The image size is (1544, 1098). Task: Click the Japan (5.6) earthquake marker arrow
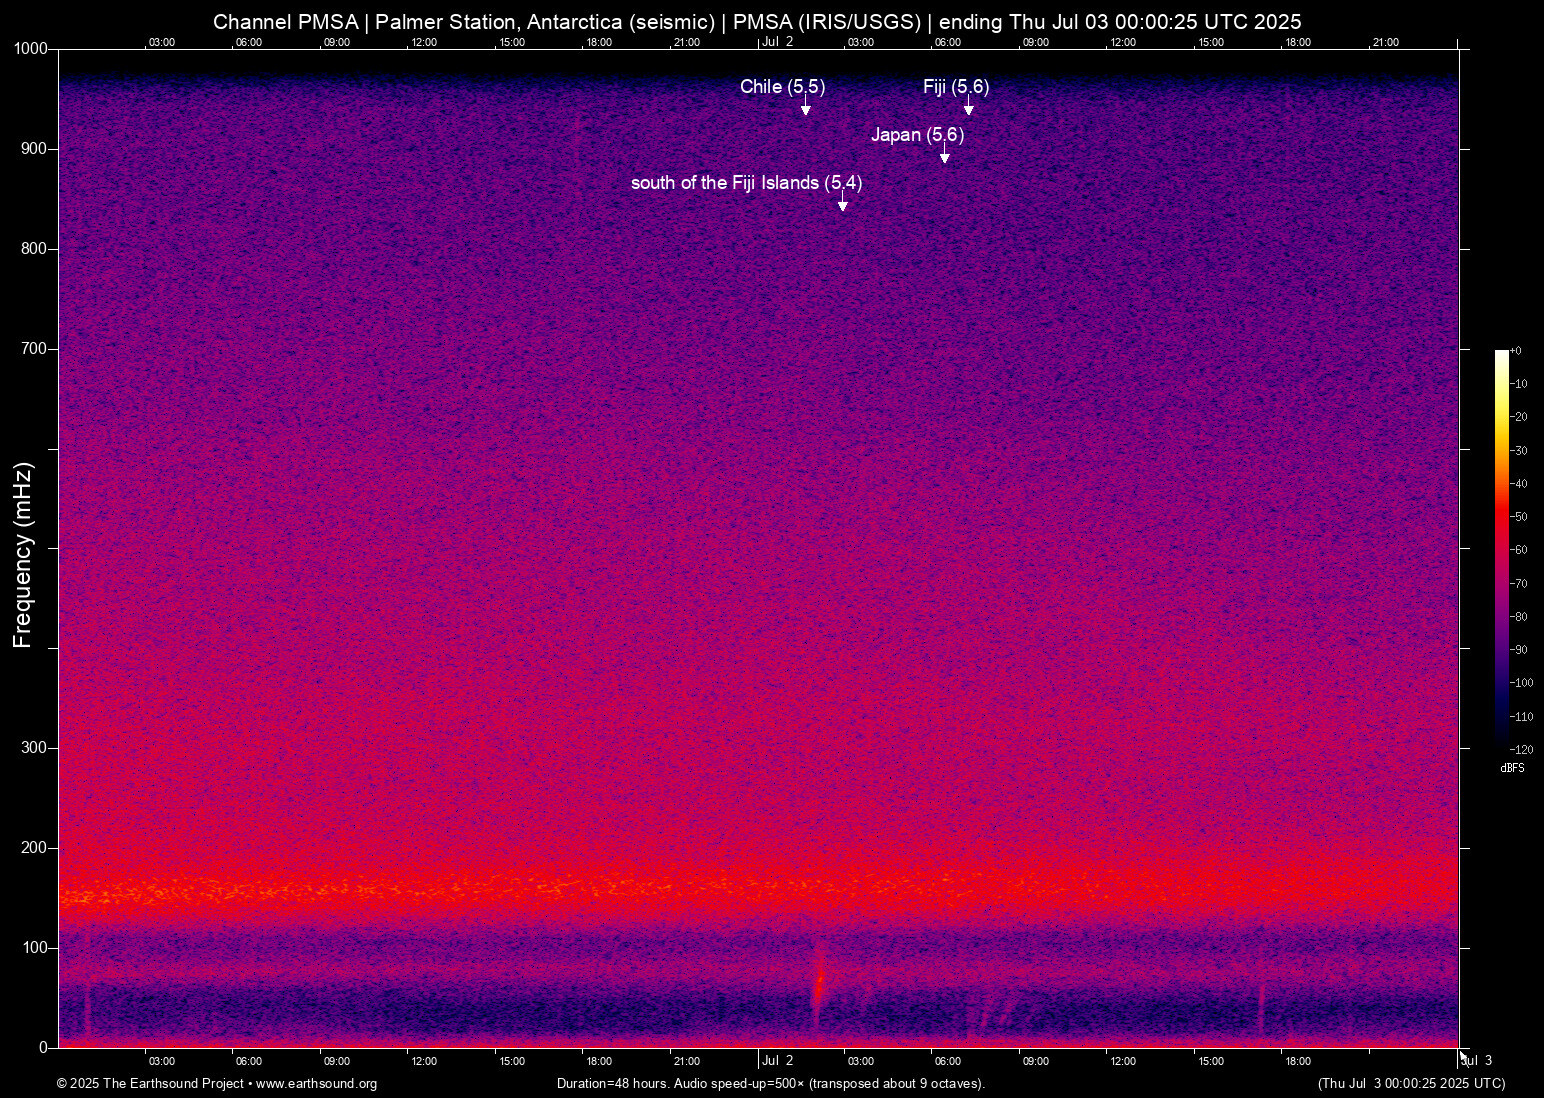pos(944,155)
